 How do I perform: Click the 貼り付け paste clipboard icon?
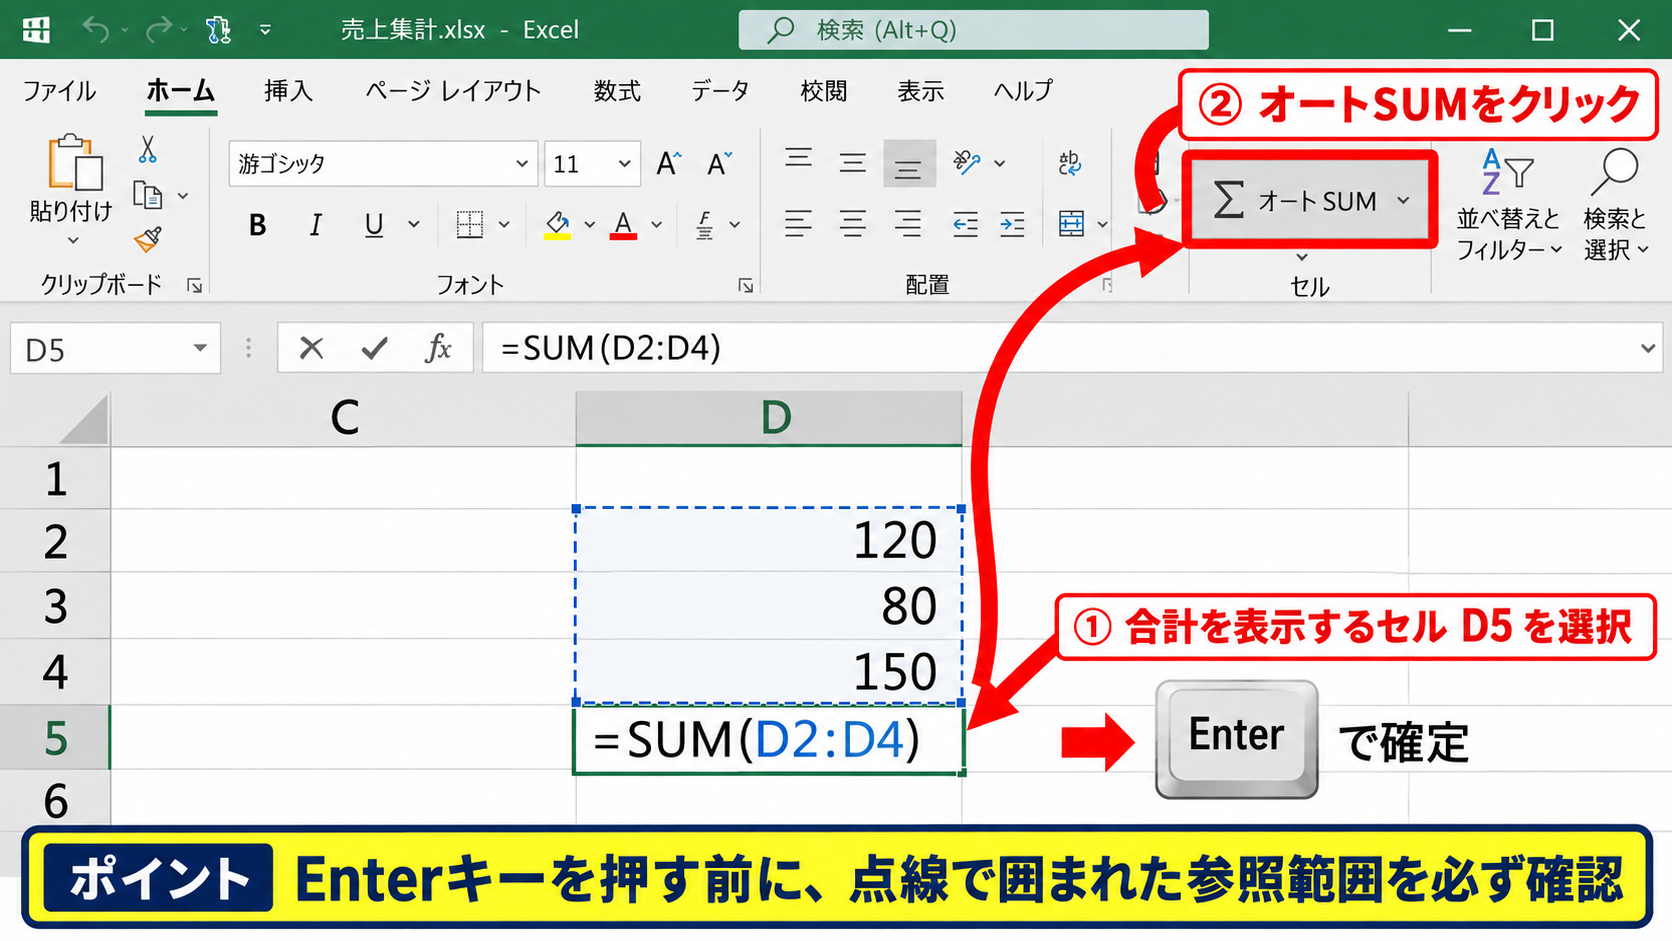[x=75, y=162]
